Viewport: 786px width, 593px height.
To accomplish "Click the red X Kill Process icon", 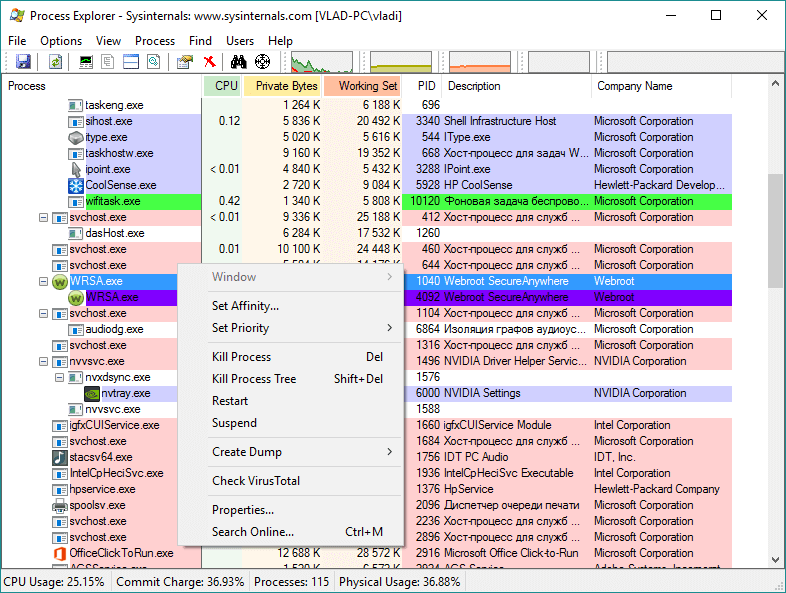I will point(210,62).
